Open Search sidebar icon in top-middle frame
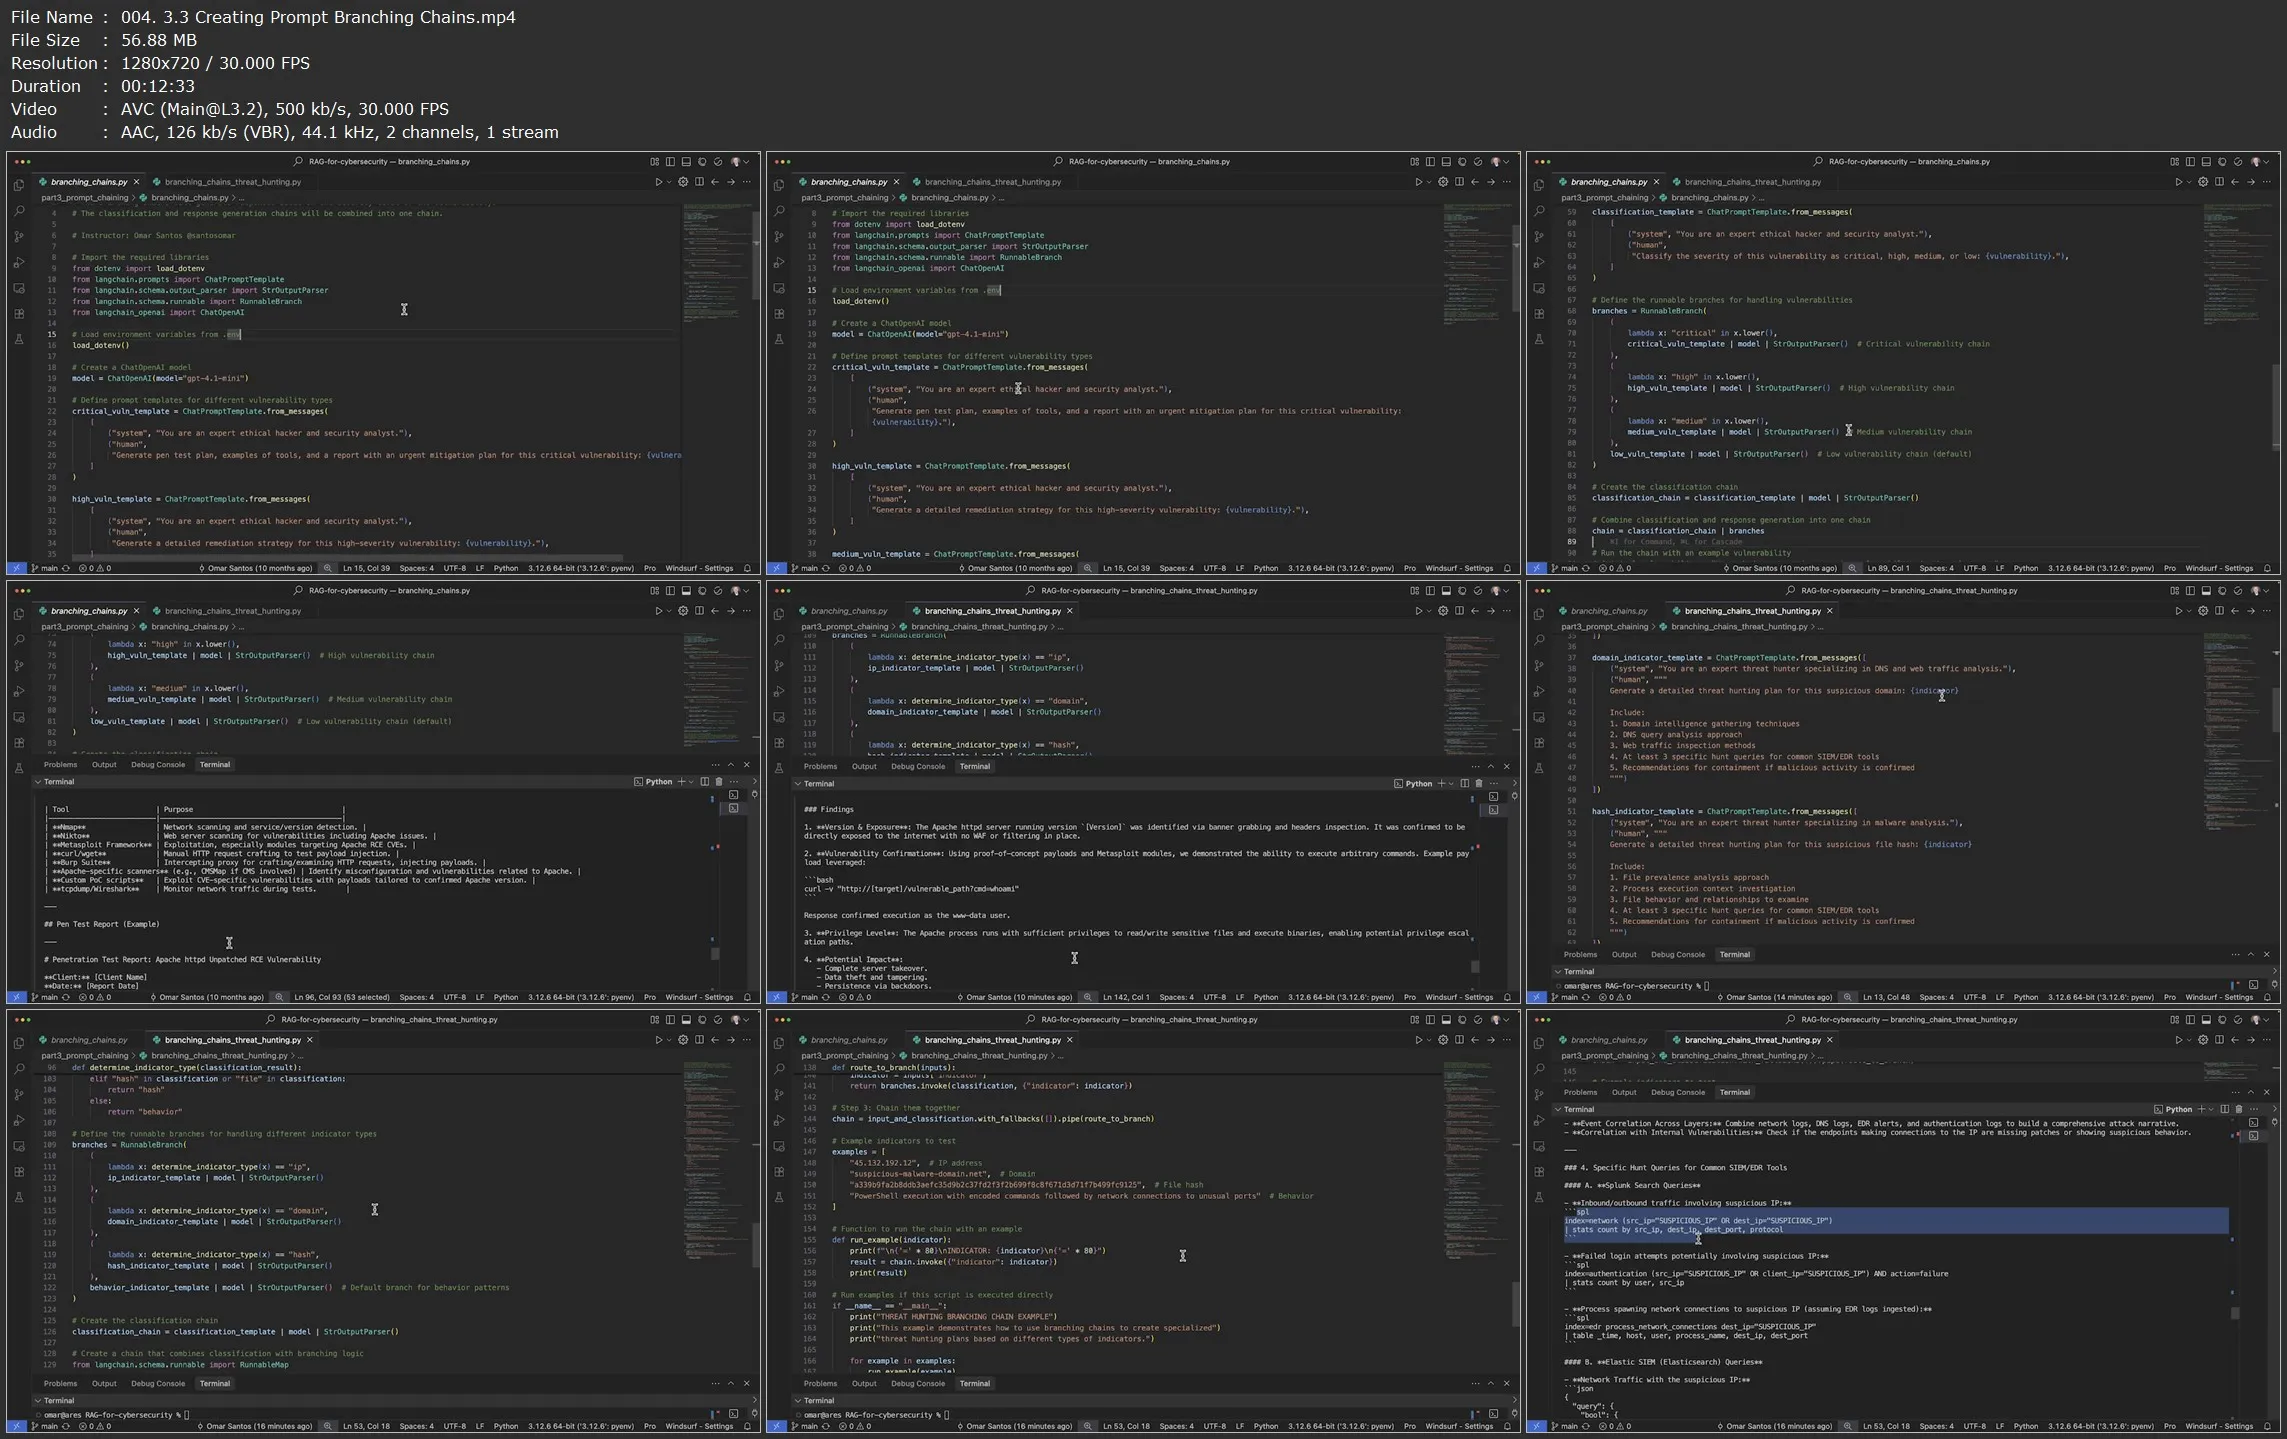Screen dimensions: 2287x1439 779,211
